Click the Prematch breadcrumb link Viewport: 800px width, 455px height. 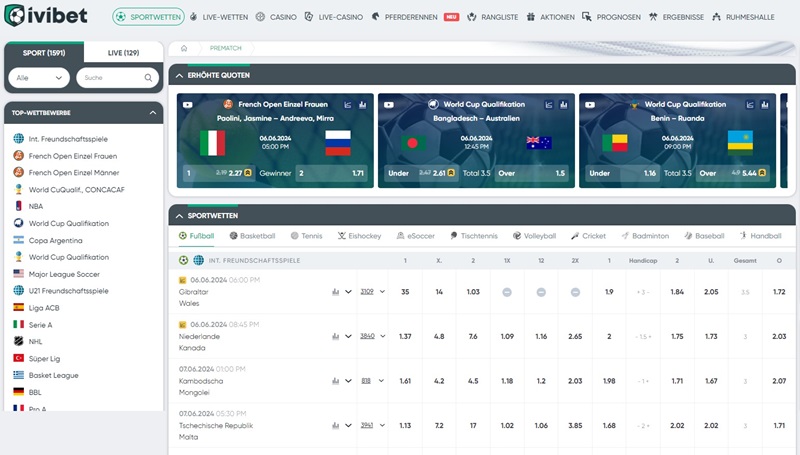(226, 48)
